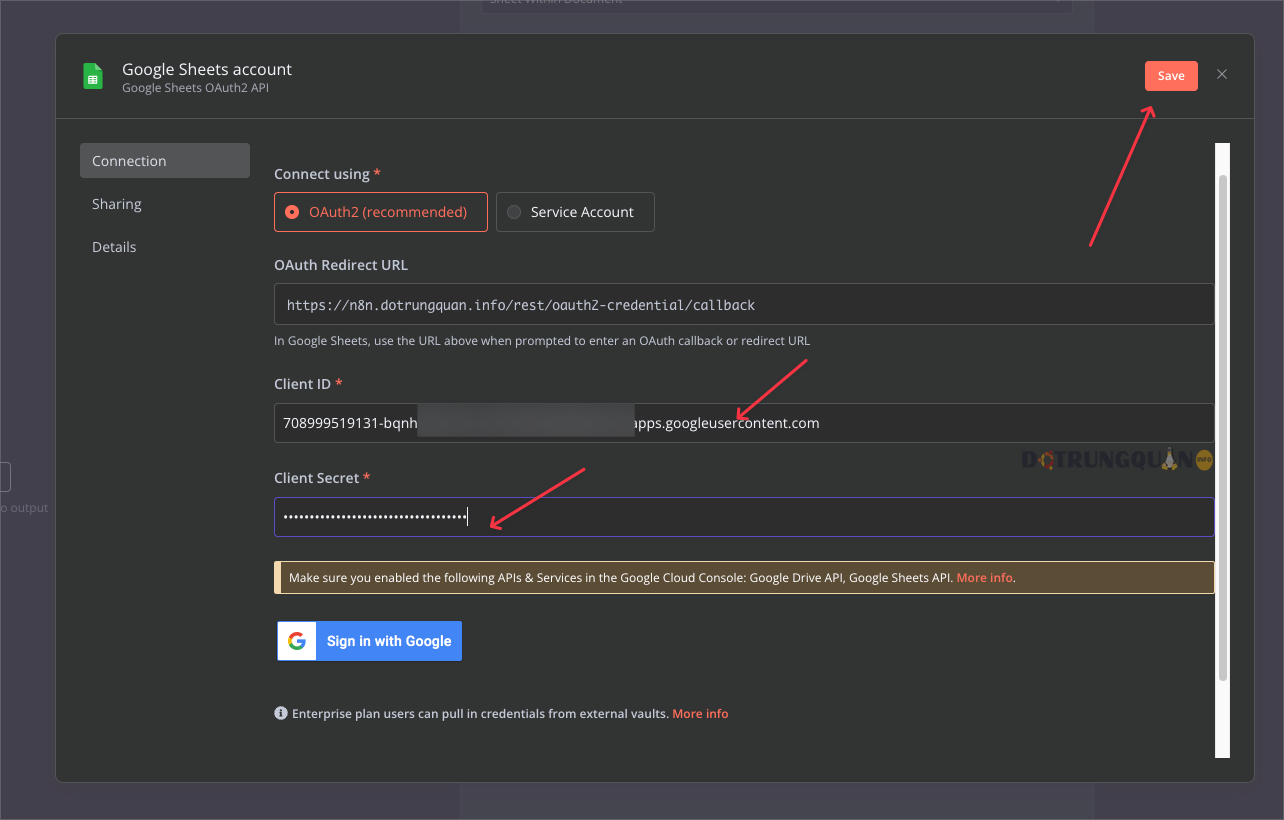The width and height of the screenshot is (1284, 820).
Task: Click the Google Sheets OAuth2 API subtitle
Action: [x=195, y=88]
